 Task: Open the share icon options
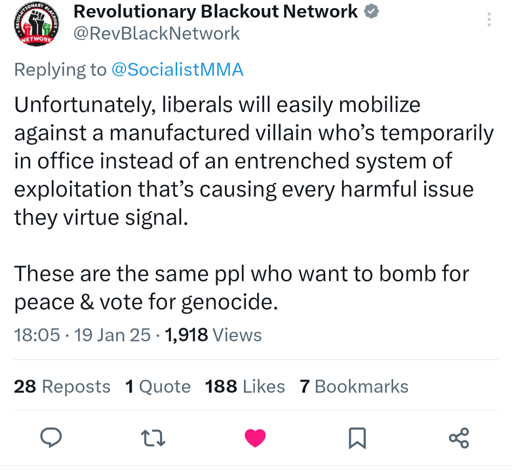[x=459, y=438]
